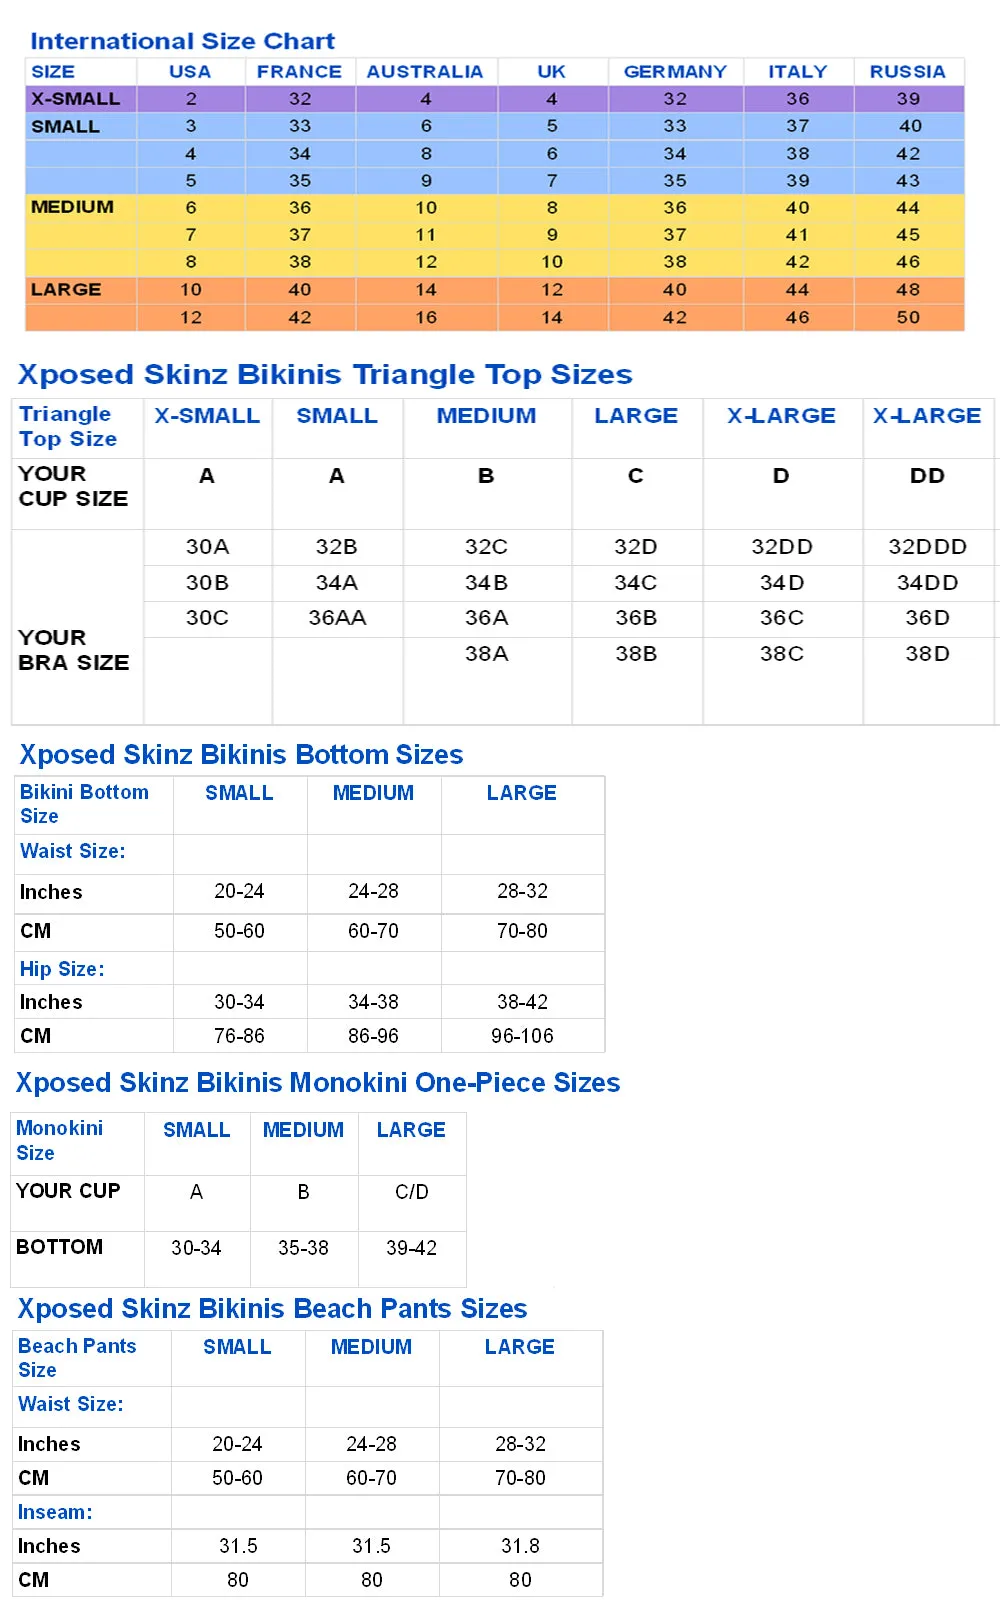Image resolution: width=1000 pixels, height=1600 pixels.
Task: Click the Xposed Skinz Bikinis Triangle Top Sizes heading
Action: (x=325, y=374)
